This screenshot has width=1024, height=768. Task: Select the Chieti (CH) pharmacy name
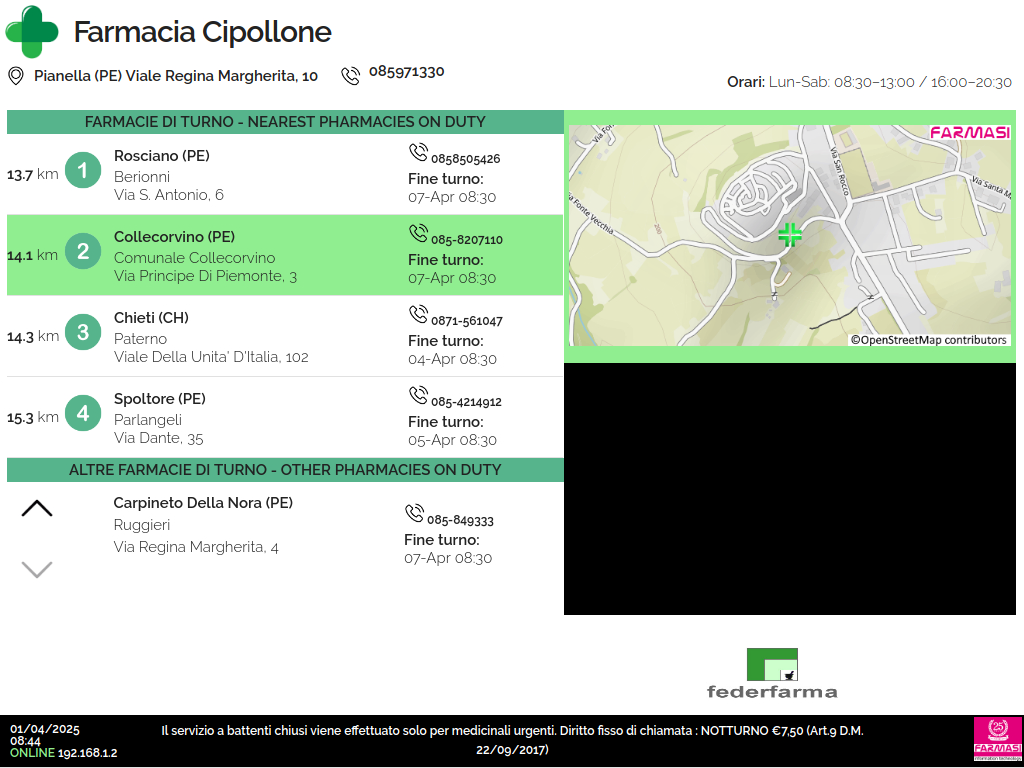pyautogui.click(x=151, y=318)
